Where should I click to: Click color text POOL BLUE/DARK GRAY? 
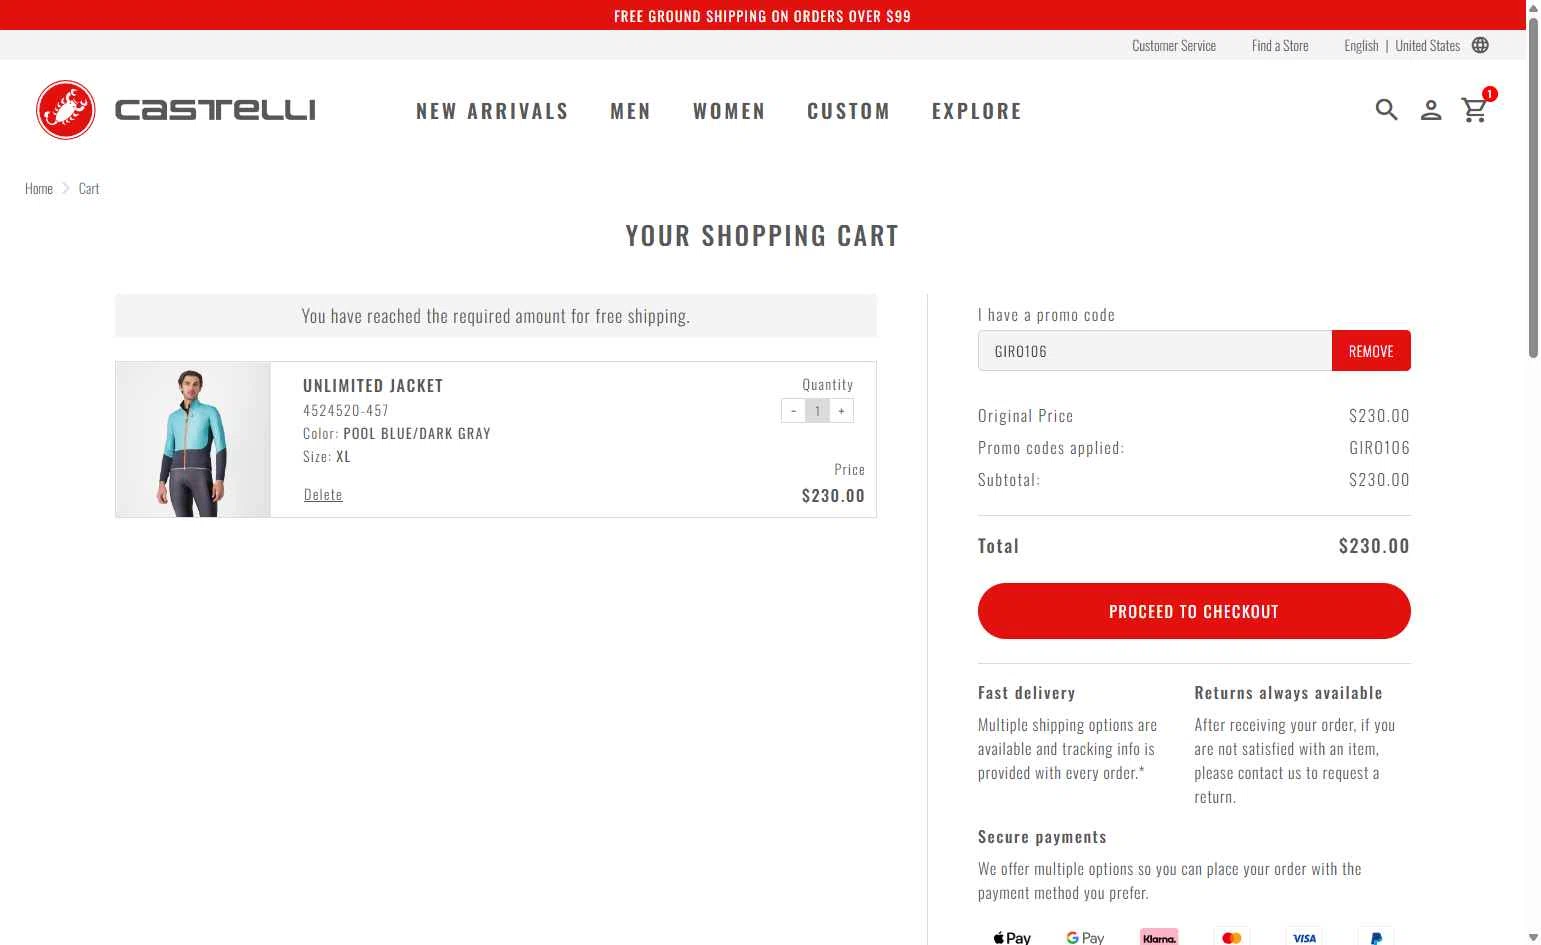tap(417, 433)
